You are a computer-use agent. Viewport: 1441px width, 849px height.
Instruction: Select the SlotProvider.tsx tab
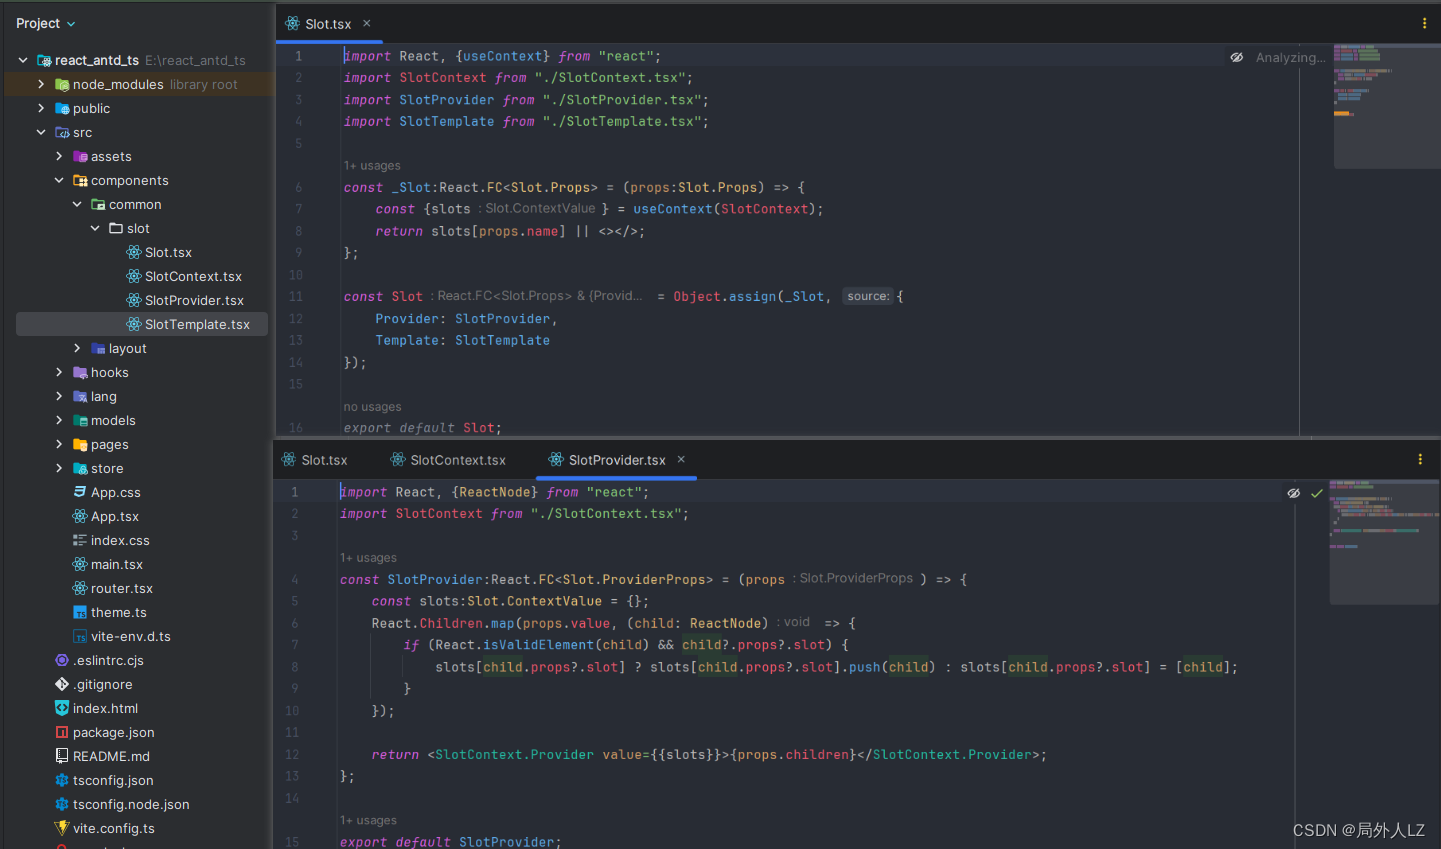click(617, 460)
